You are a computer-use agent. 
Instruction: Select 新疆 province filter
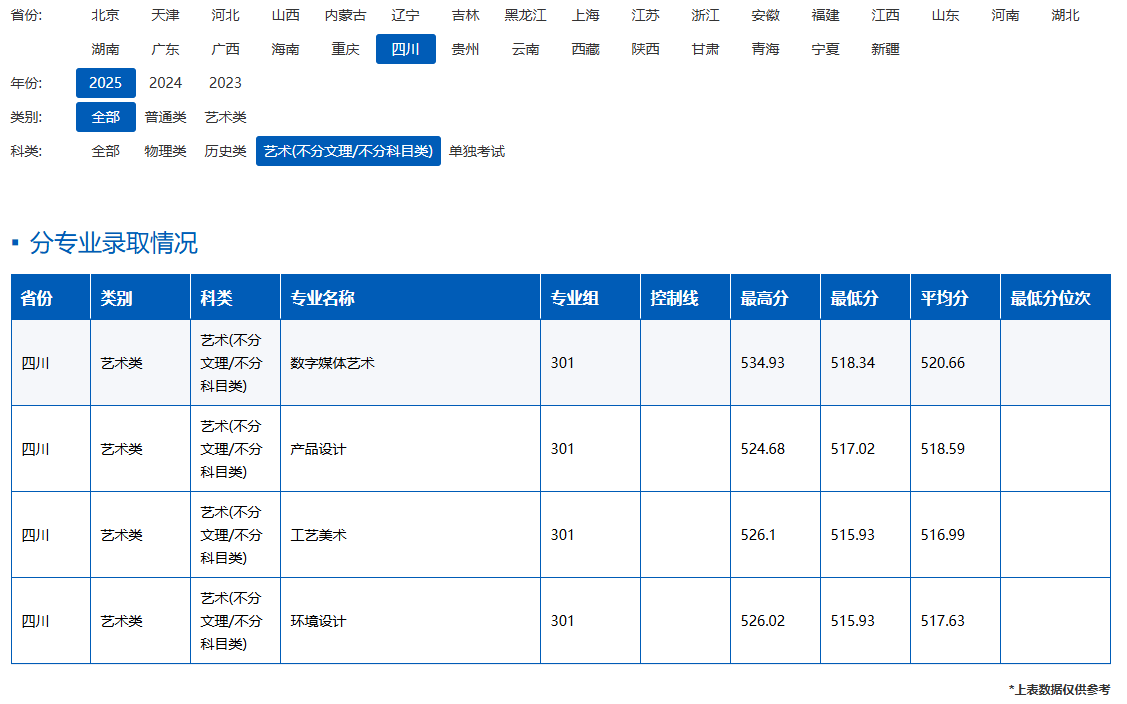click(886, 49)
